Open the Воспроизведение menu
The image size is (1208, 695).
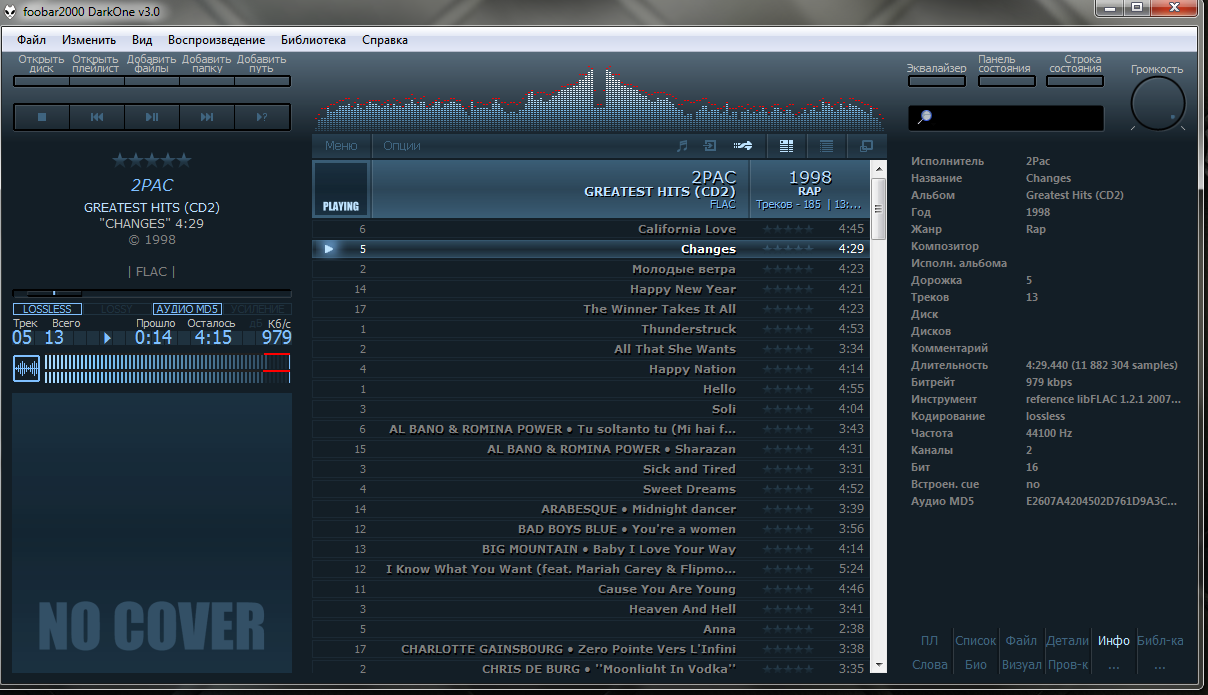pos(217,40)
